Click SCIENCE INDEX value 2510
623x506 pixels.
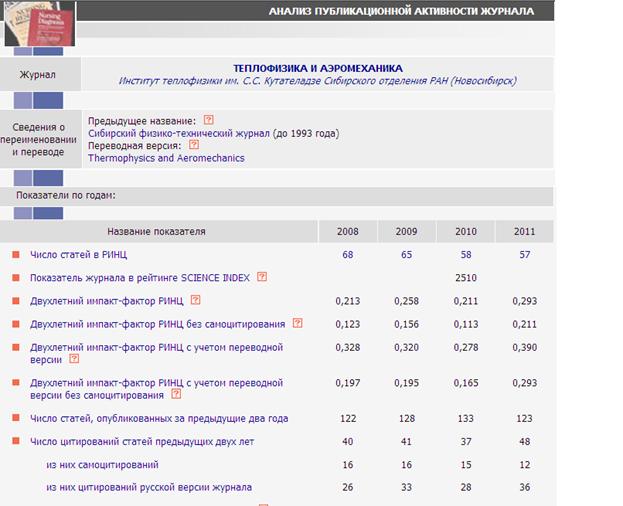click(466, 278)
